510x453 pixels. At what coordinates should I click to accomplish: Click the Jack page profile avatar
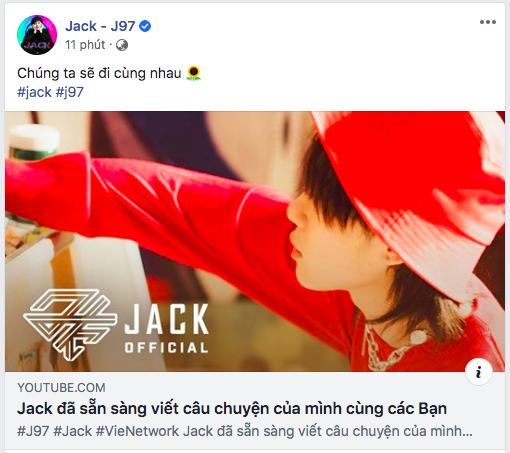[x=37, y=35]
